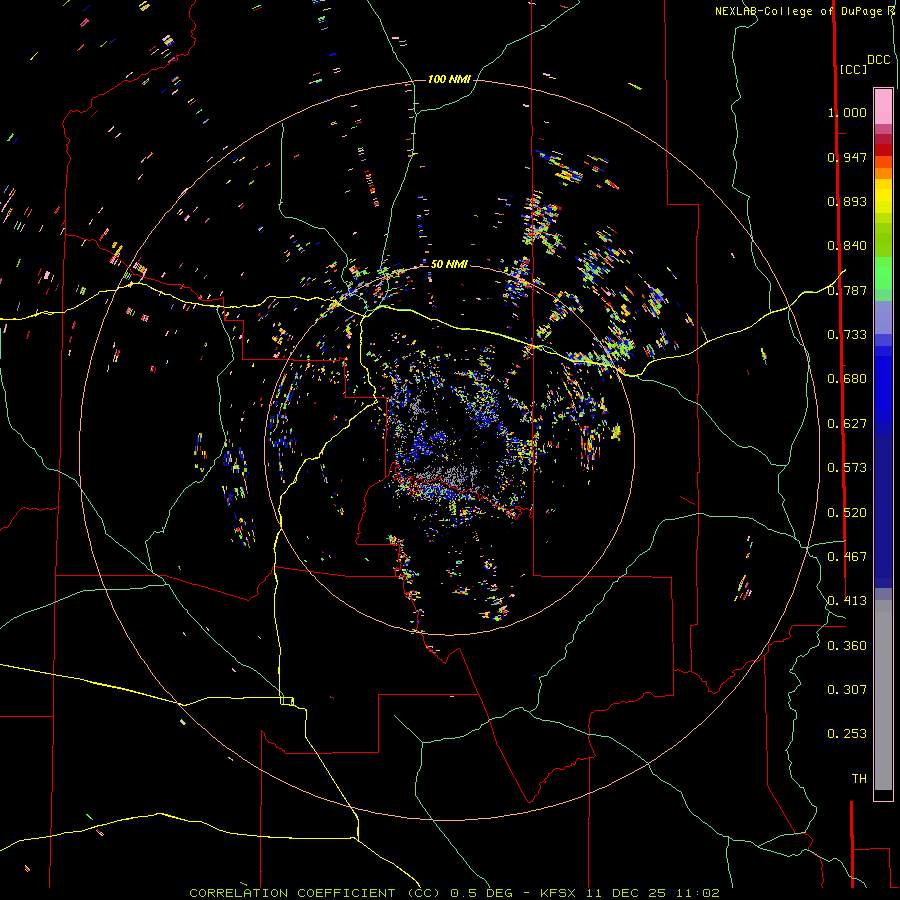The image size is (900, 900).
Task: Click the 0.307 scale value
Action: point(847,690)
